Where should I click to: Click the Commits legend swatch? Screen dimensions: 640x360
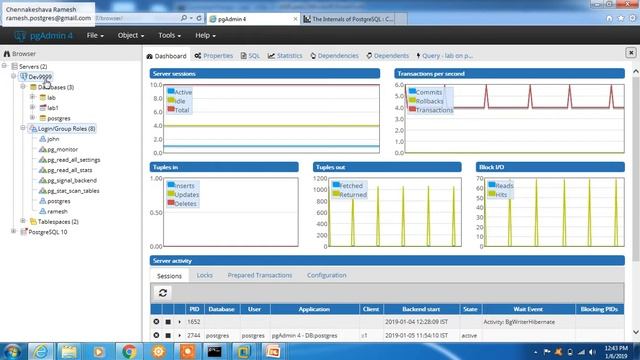point(412,91)
